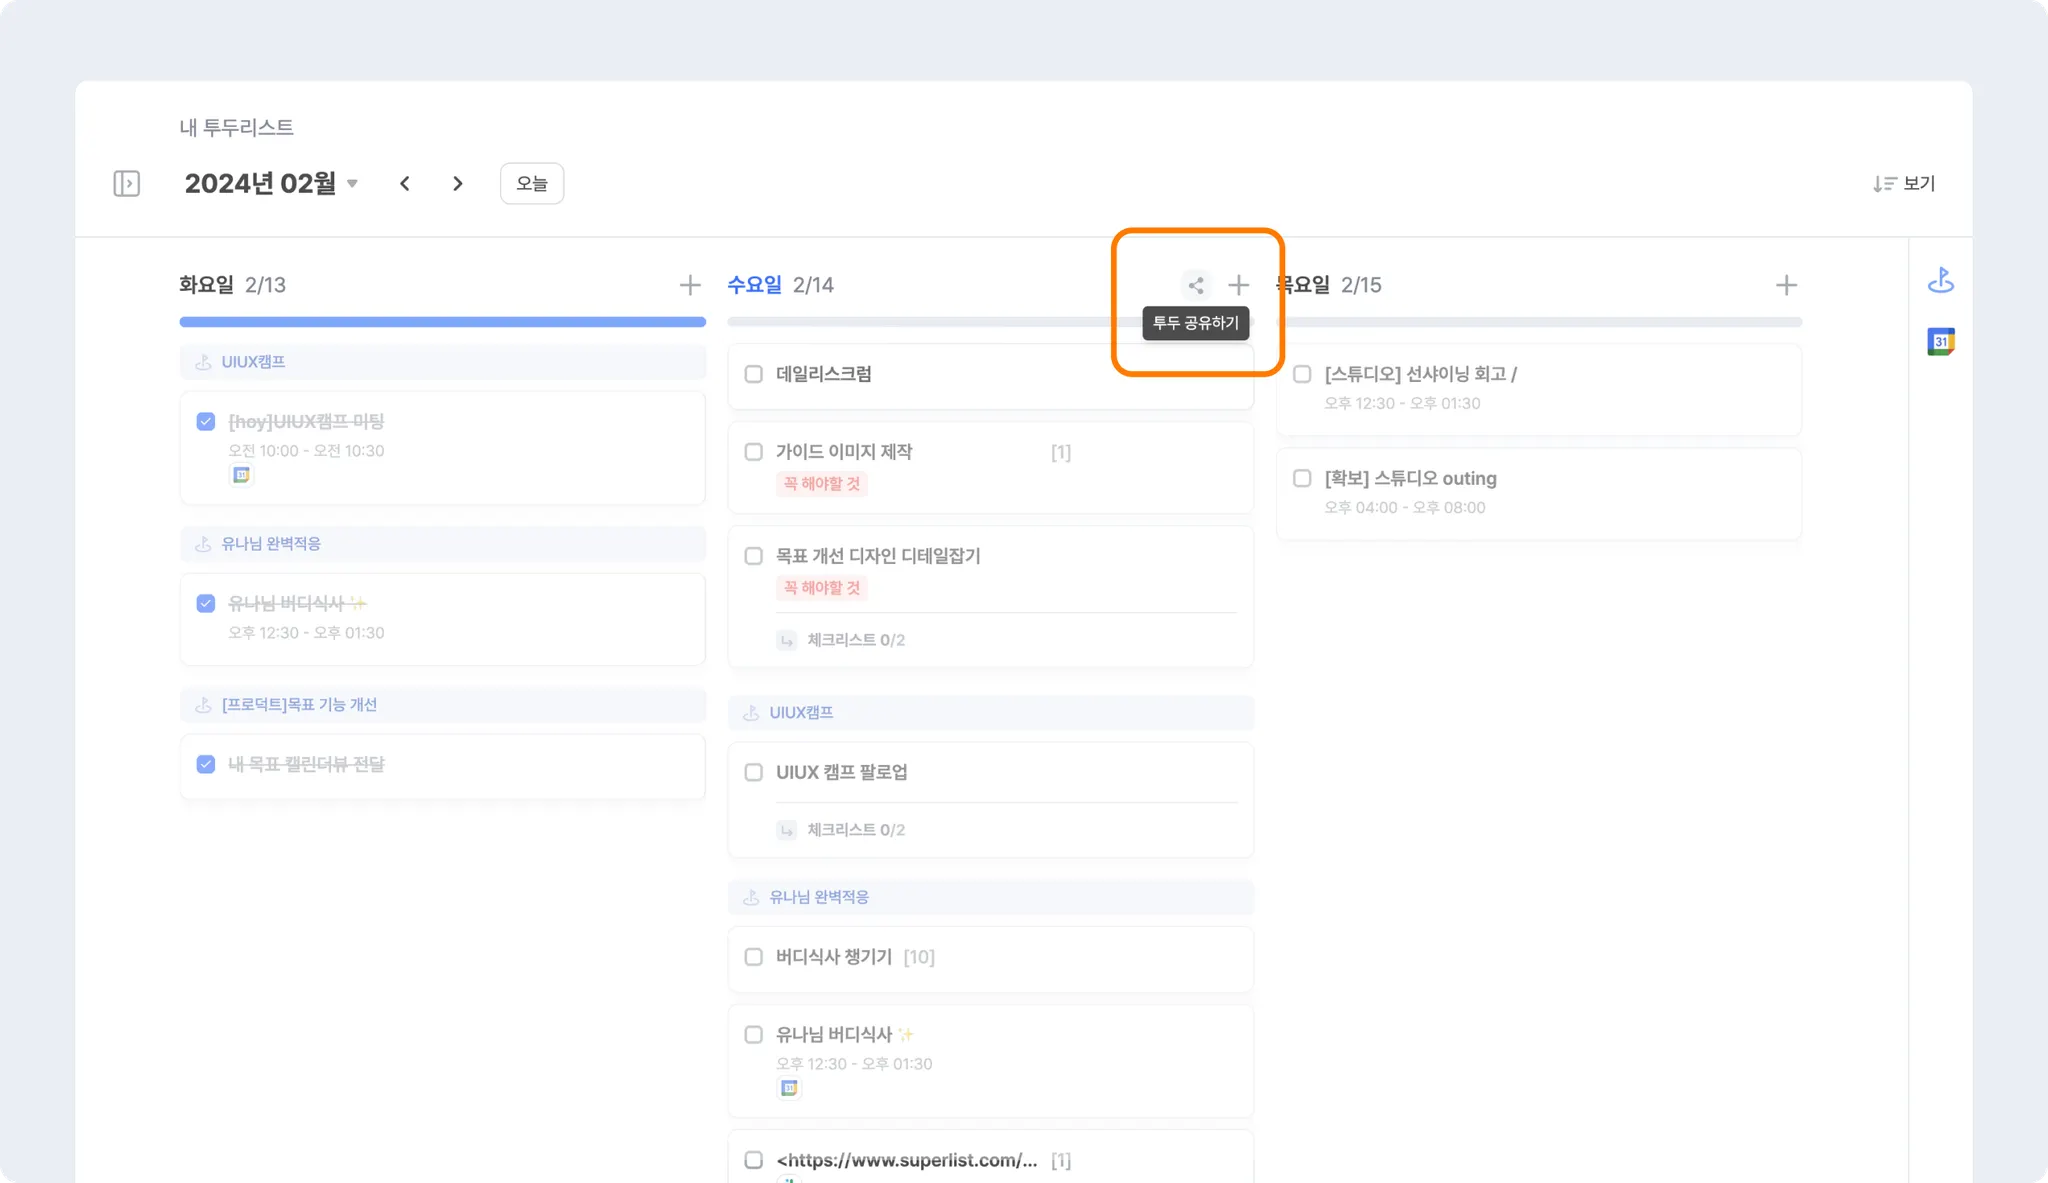Open the goals icon in right sidebar
This screenshot has height=1183, width=2048.
pos(1940,281)
